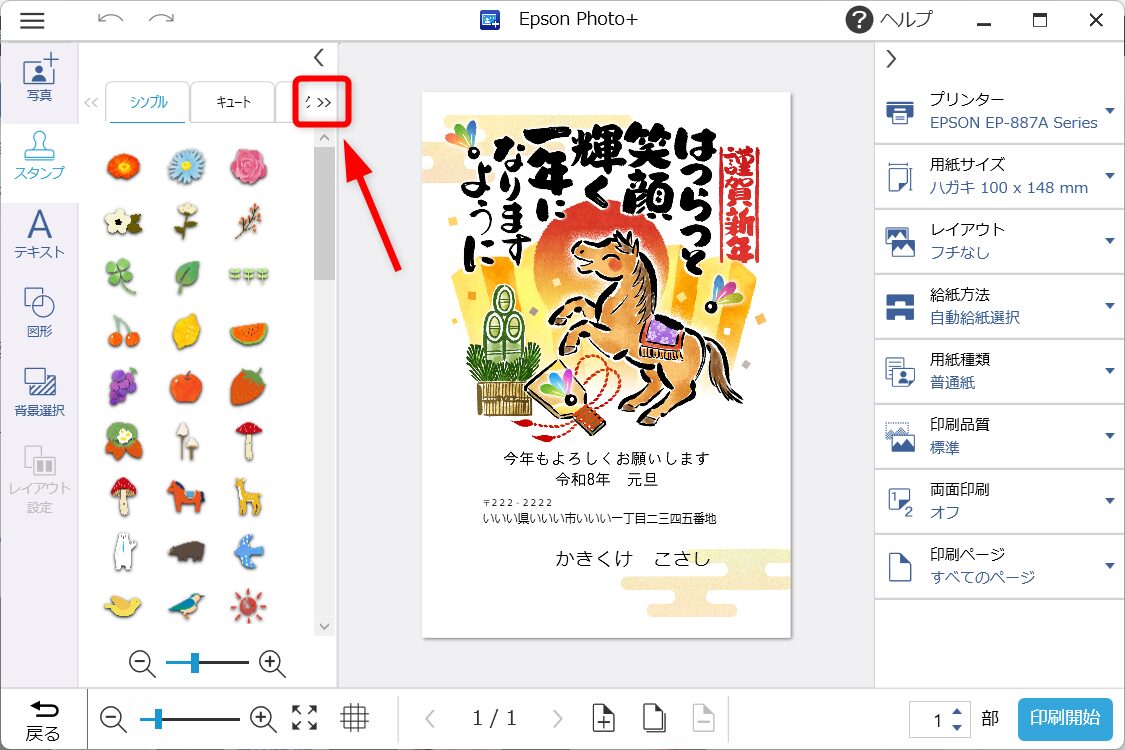Click the undo arrow in title bar

tap(110, 20)
